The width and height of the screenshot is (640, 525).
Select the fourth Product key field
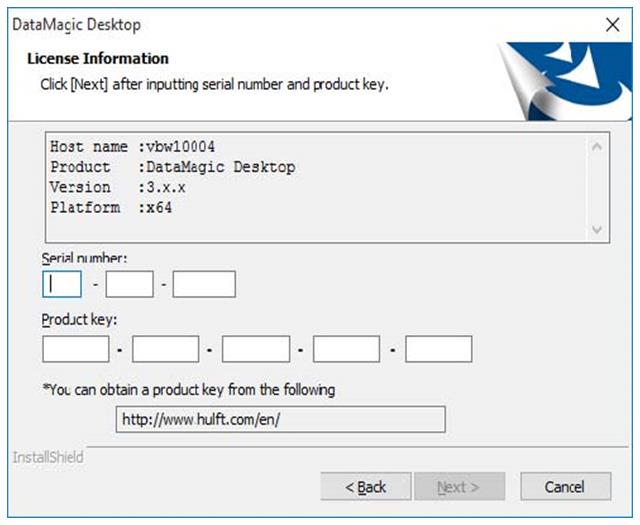tap(346, 349)
